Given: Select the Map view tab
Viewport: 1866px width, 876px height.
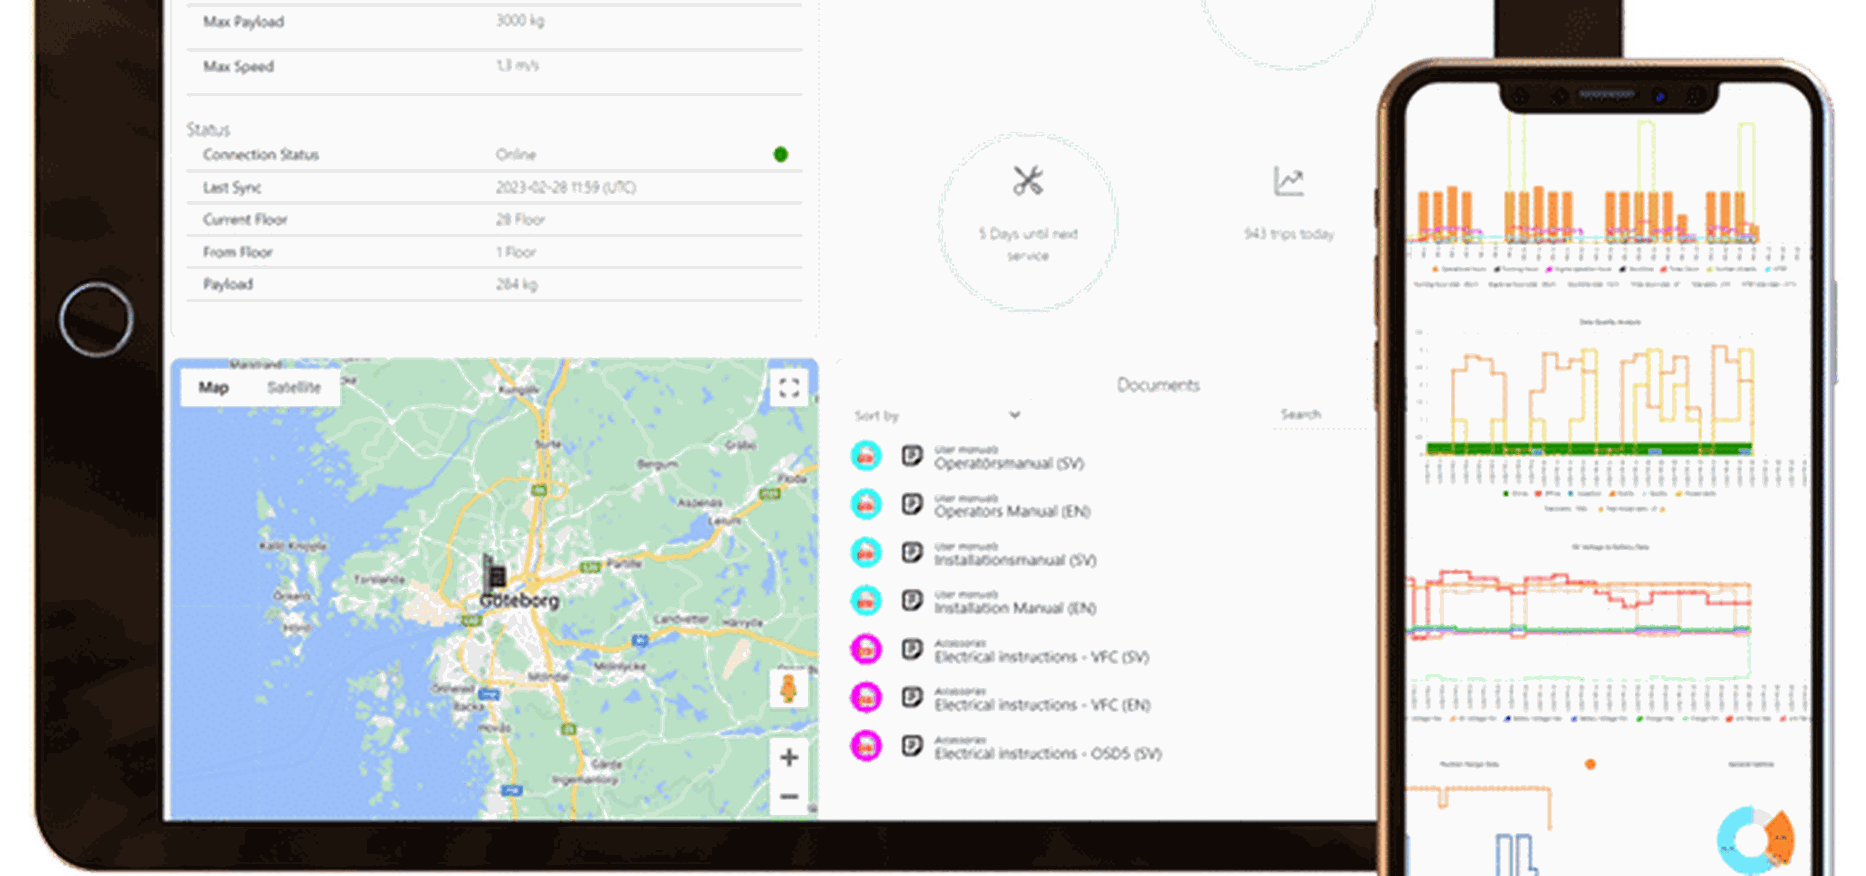Looking at the screenshot, I should click(213, 388).
